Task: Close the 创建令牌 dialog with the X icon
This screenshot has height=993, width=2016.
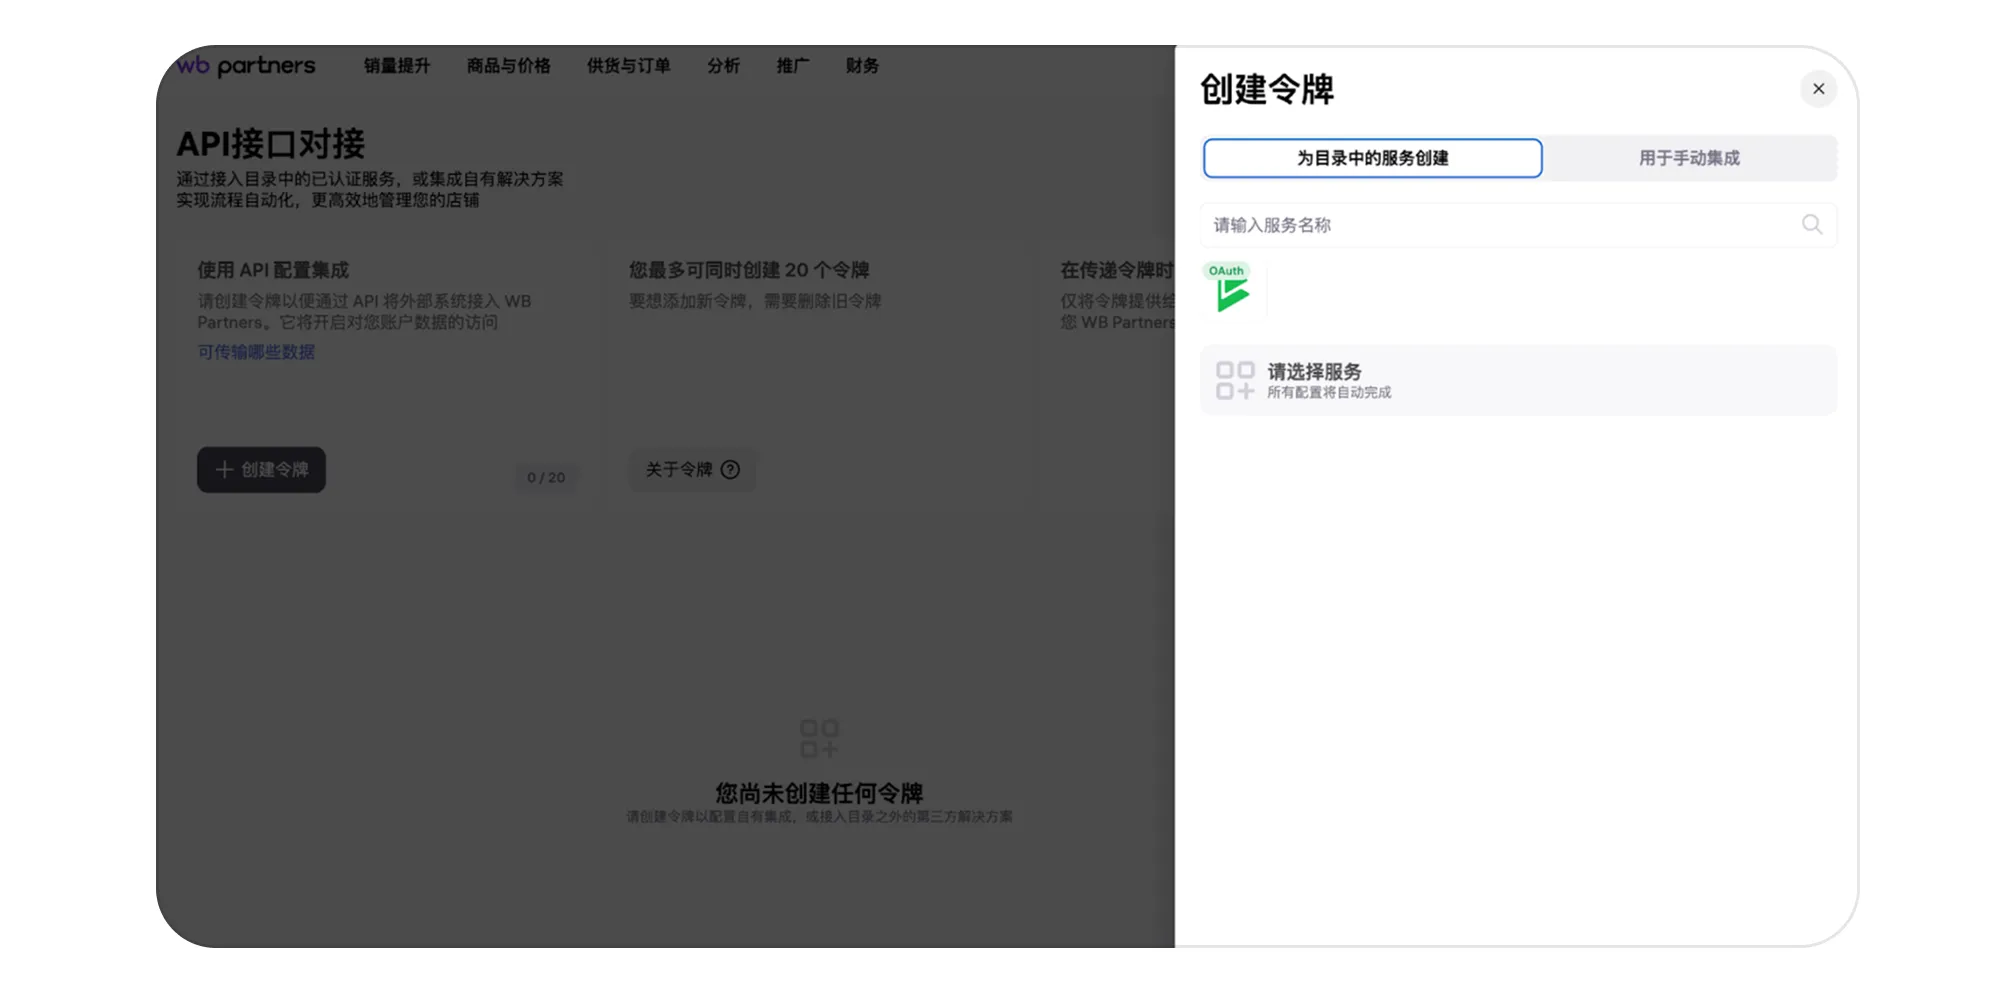Action: 1819,89
